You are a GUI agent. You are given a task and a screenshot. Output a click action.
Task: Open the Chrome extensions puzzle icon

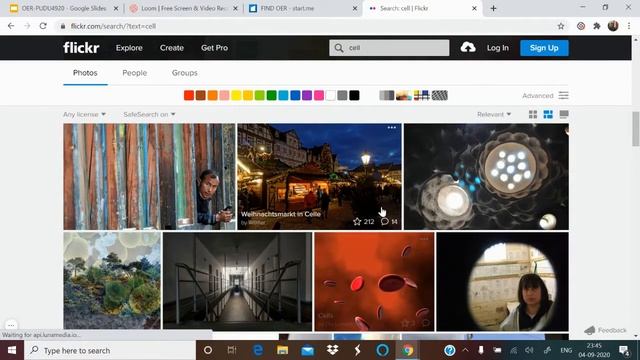pos(597,26)
